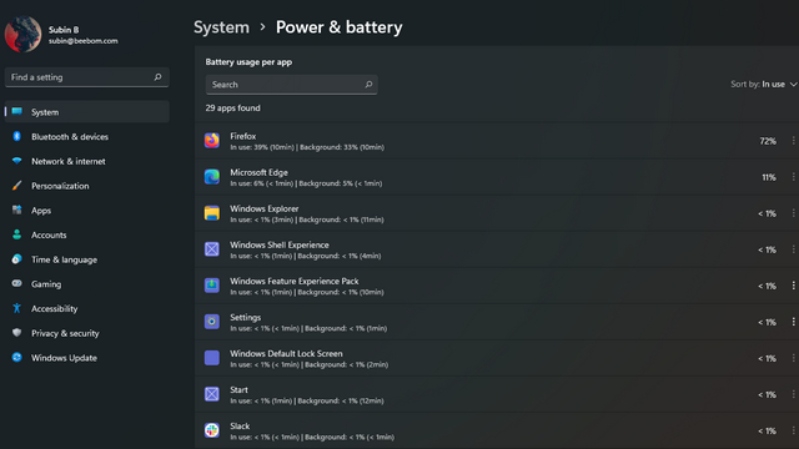799x449 pixels.
Task: Select System in the sidebar
Action: 87,112
